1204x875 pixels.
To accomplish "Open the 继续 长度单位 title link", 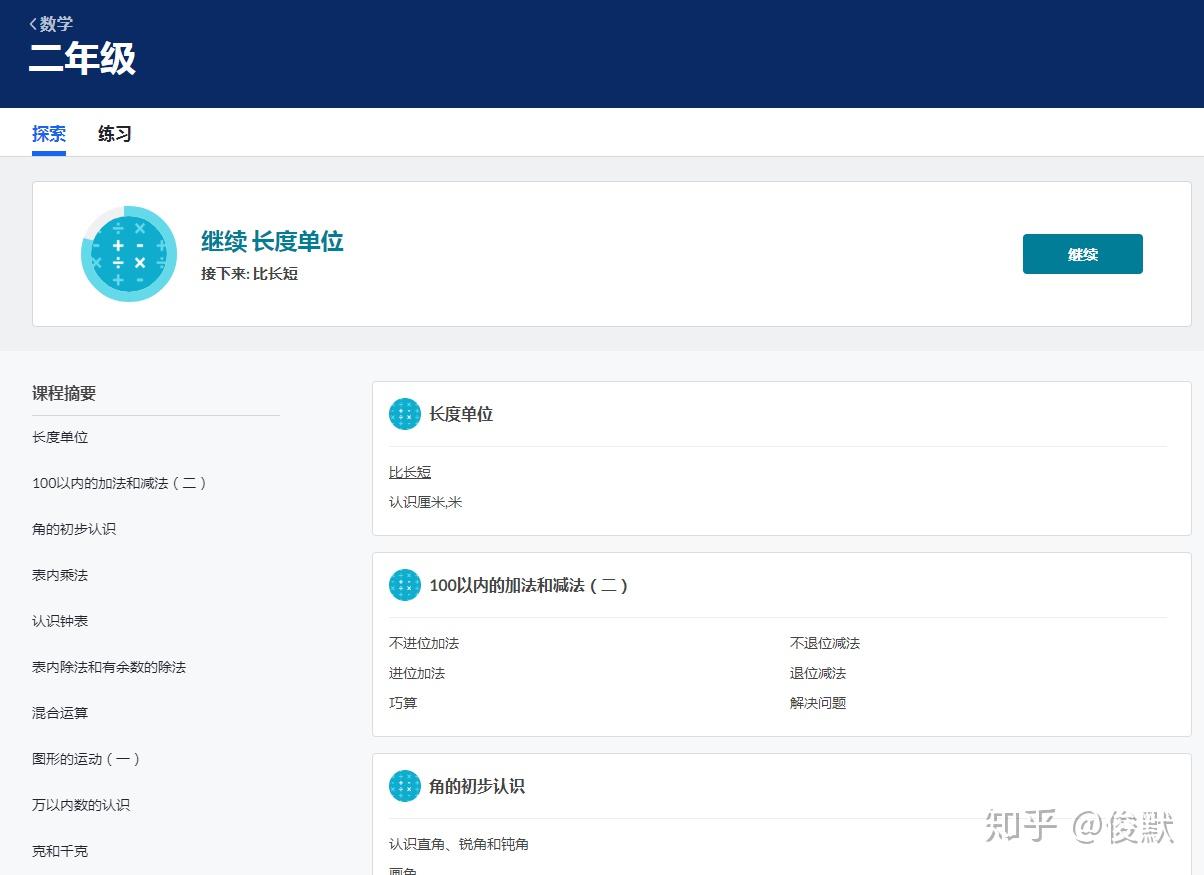I will [x=272, y=241].
